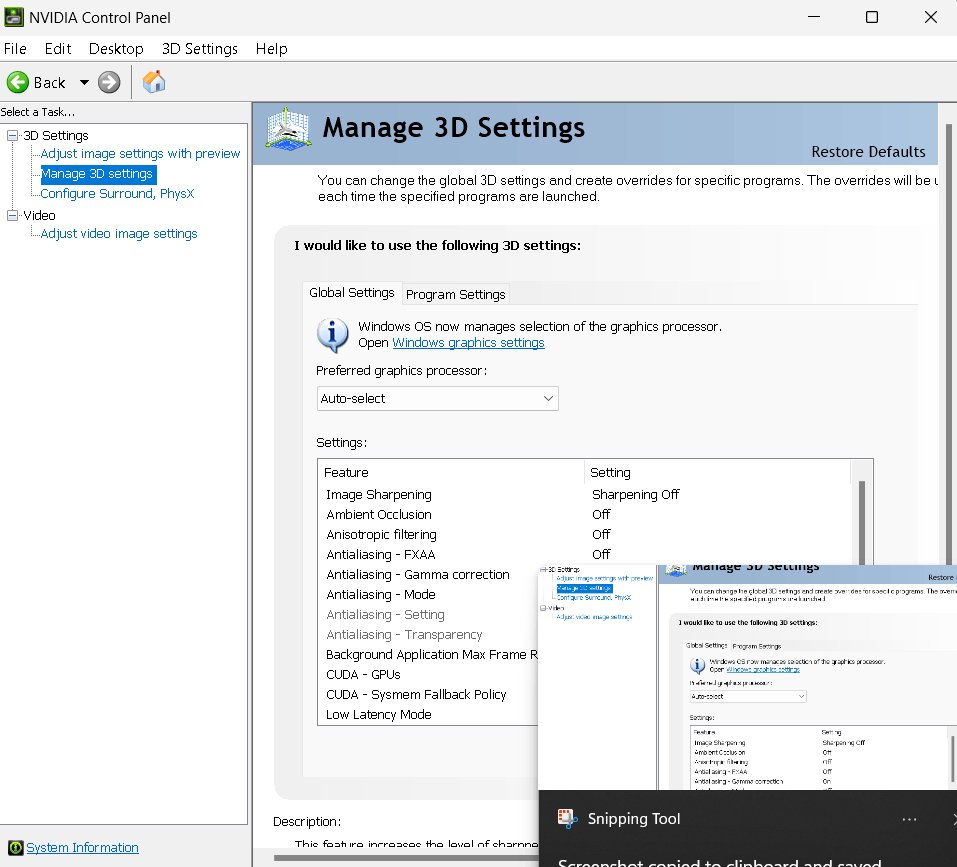Click the Snipping Tool notification icon
The width and height of the screenshot is (957, 867).
point(568,819)
